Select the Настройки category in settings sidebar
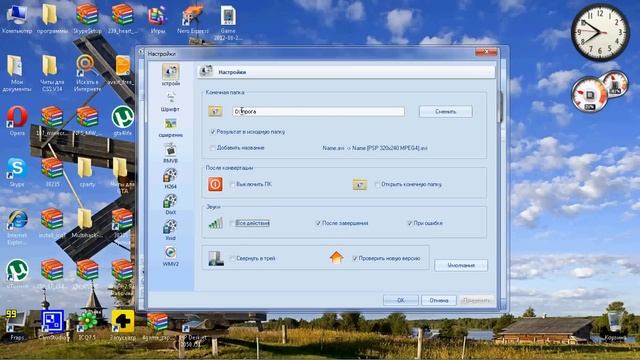 pyautogui.click(x=171, y=75)
